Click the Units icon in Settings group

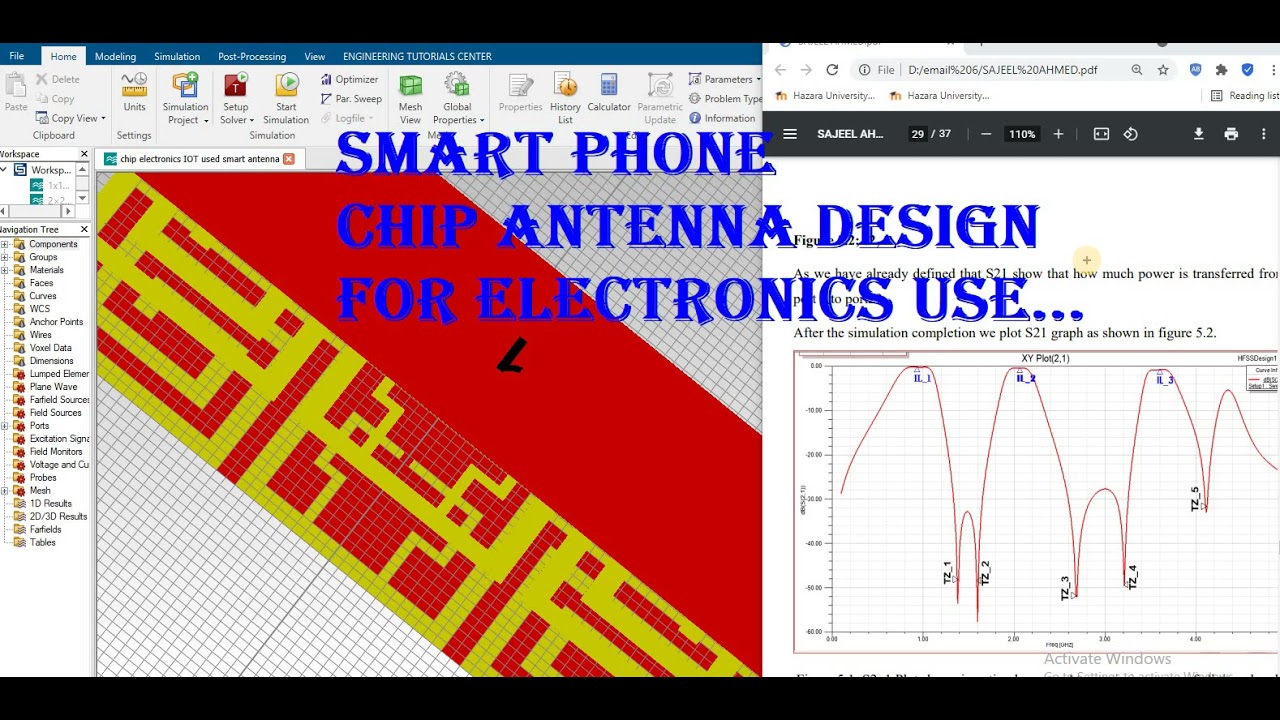(x=134, y=92)
